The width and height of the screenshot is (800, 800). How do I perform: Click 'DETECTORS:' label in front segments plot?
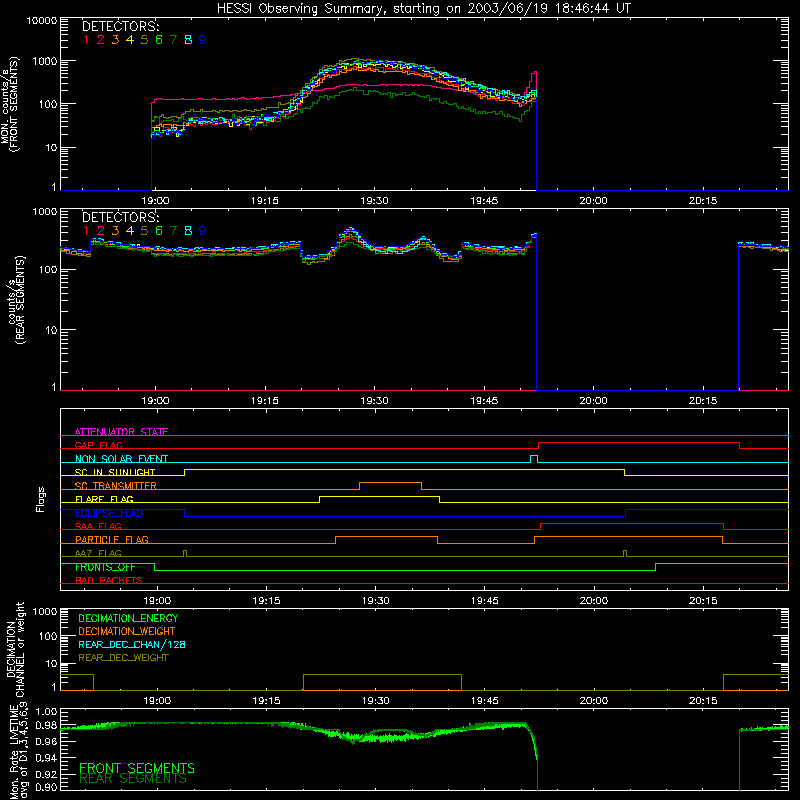(x=120, y=27)
